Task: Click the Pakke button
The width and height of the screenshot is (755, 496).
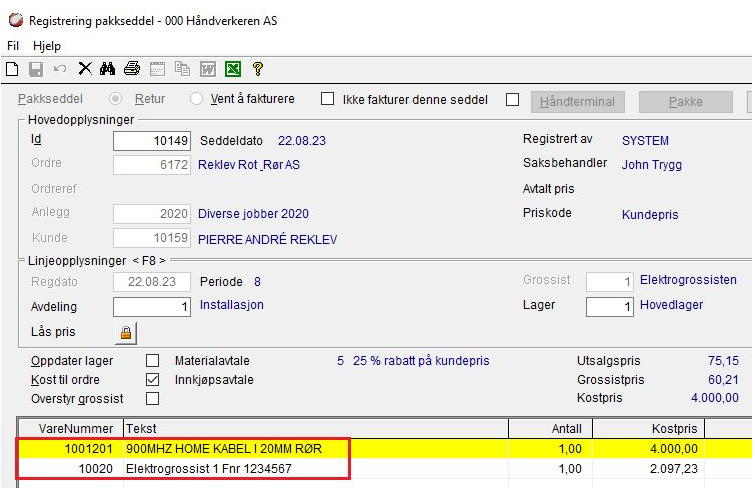Action: (686, 102)
